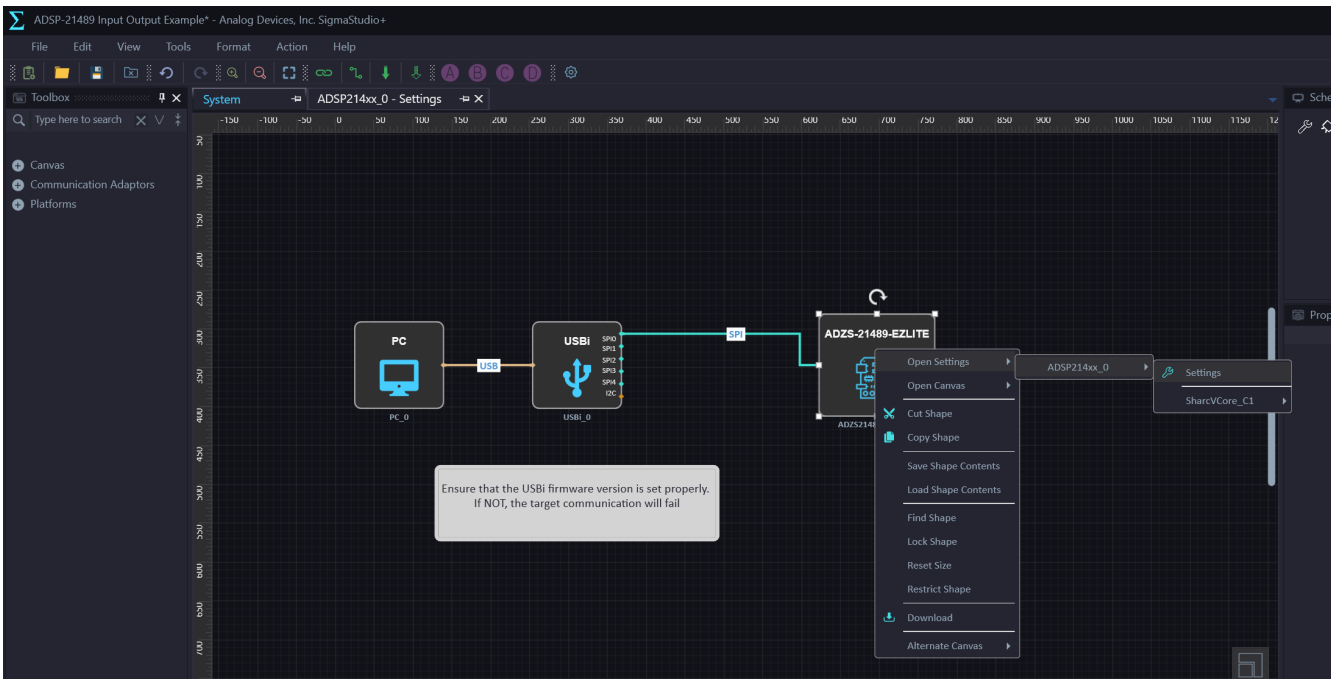Click Download in the context menu
Viewport: 1339px width, 690px height.
pyautogui.click(x=947, y=618)
